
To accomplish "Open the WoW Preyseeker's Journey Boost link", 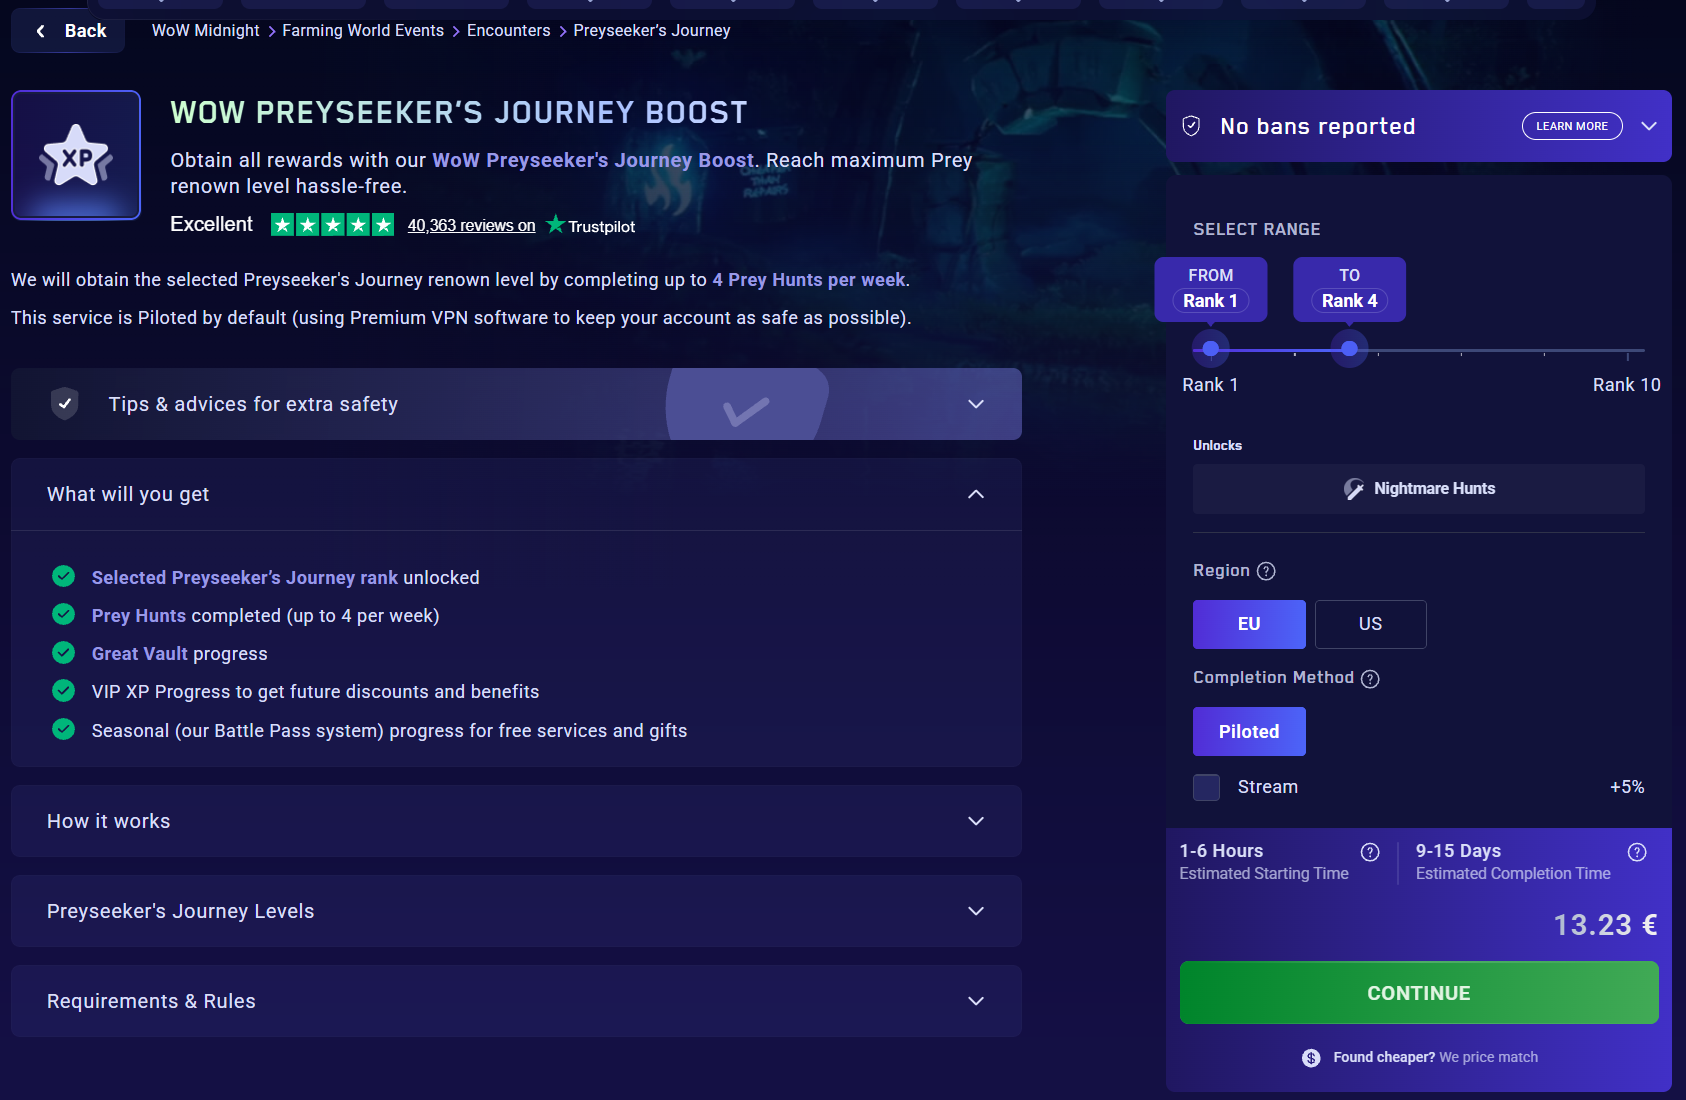I will (593, 160).
